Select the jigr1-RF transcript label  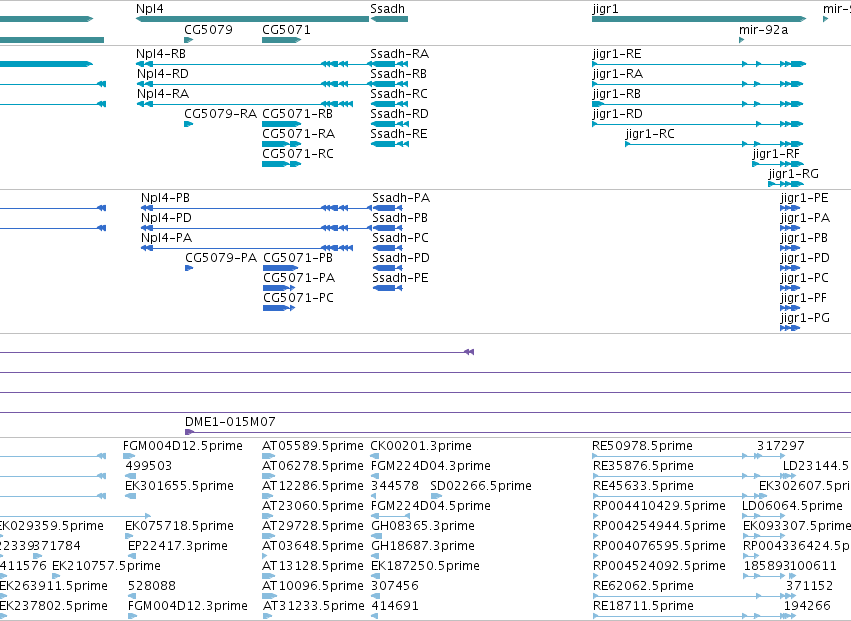tap(776, 155)
